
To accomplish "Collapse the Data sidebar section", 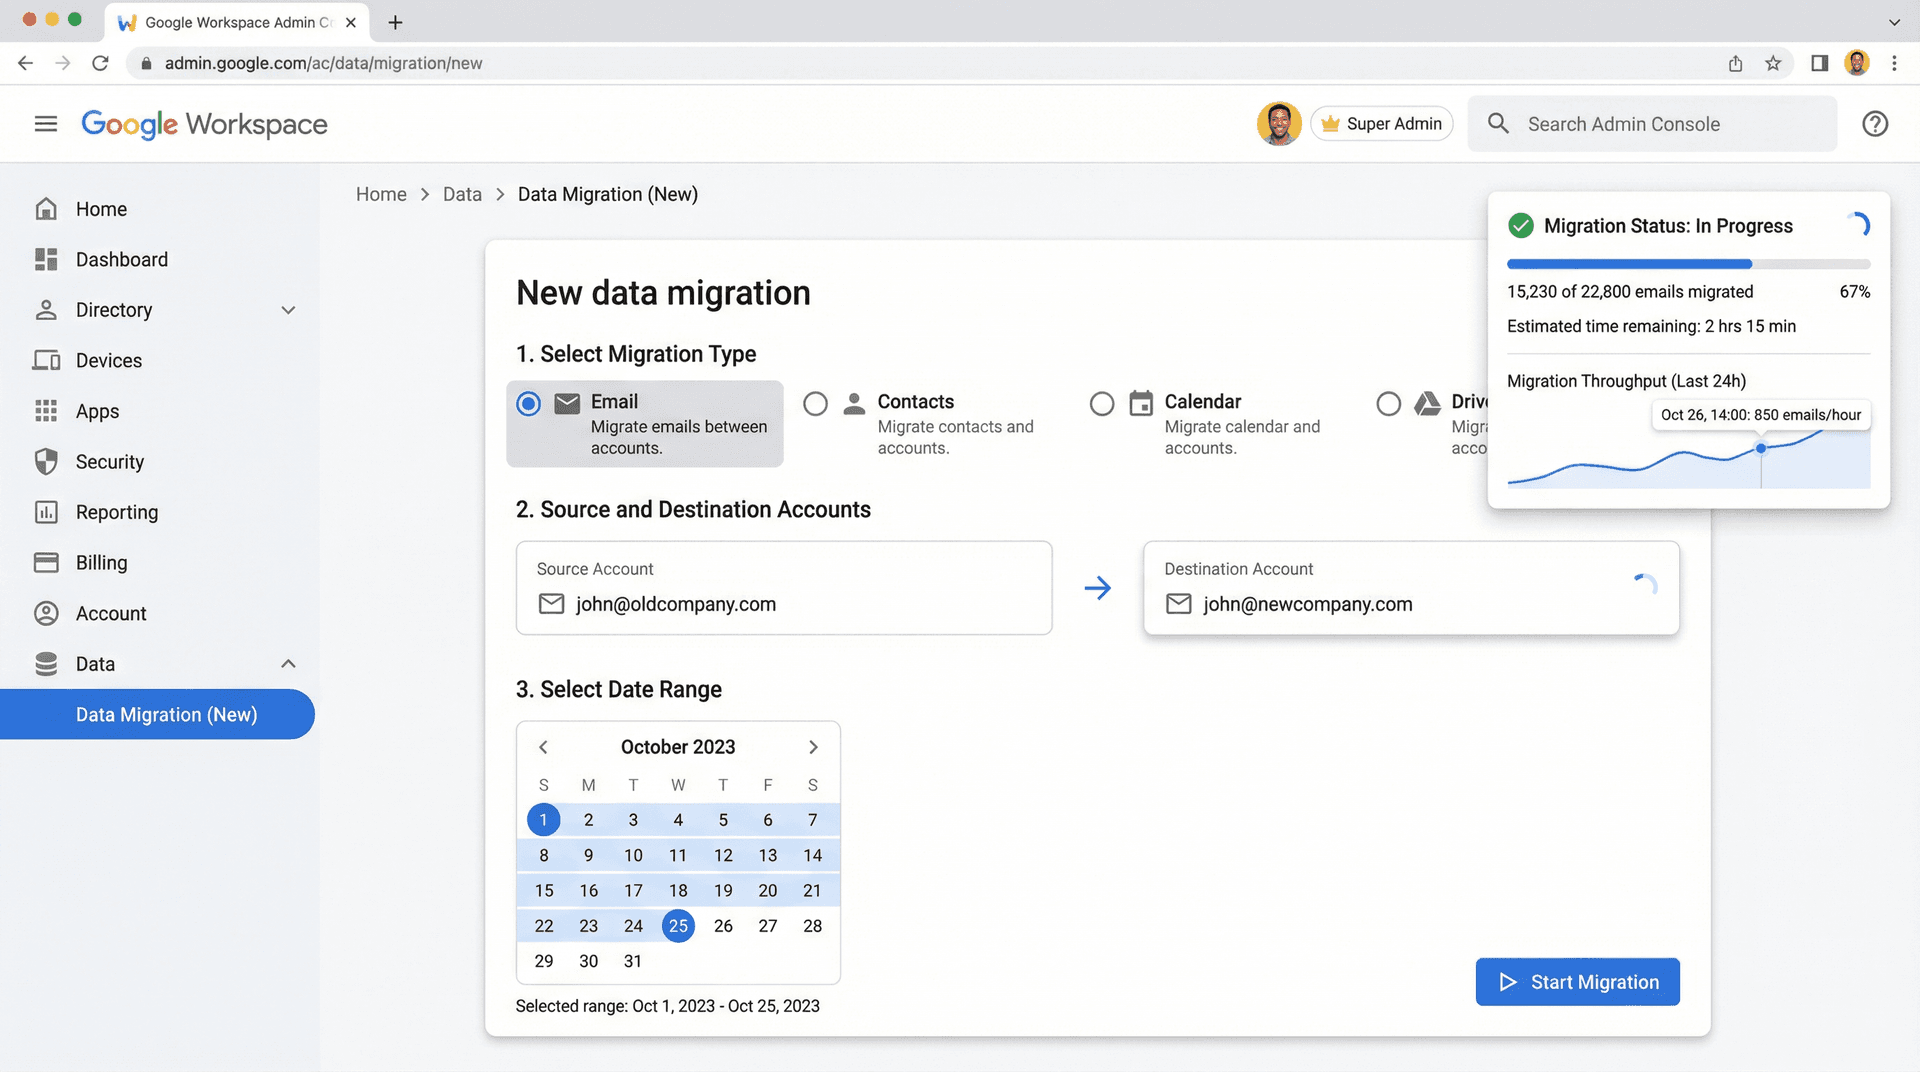I will click(288, 663).
